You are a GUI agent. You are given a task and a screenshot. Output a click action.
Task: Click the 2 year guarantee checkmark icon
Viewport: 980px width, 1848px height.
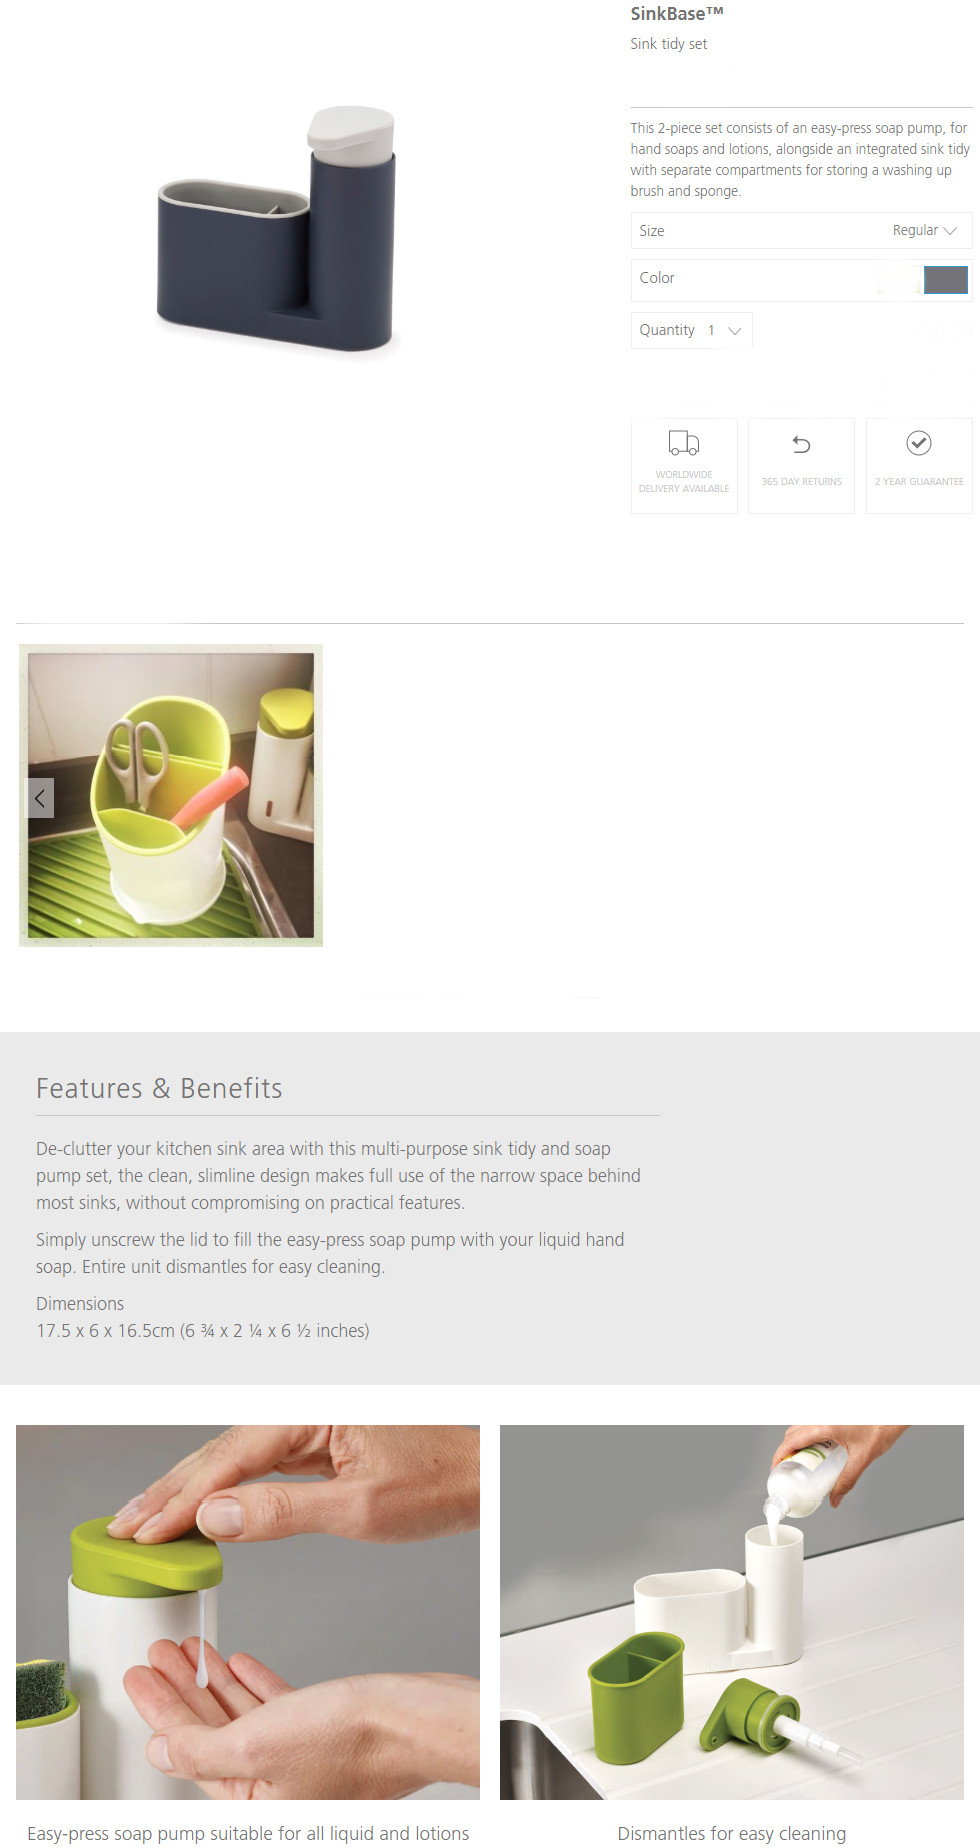coord(919,443)
